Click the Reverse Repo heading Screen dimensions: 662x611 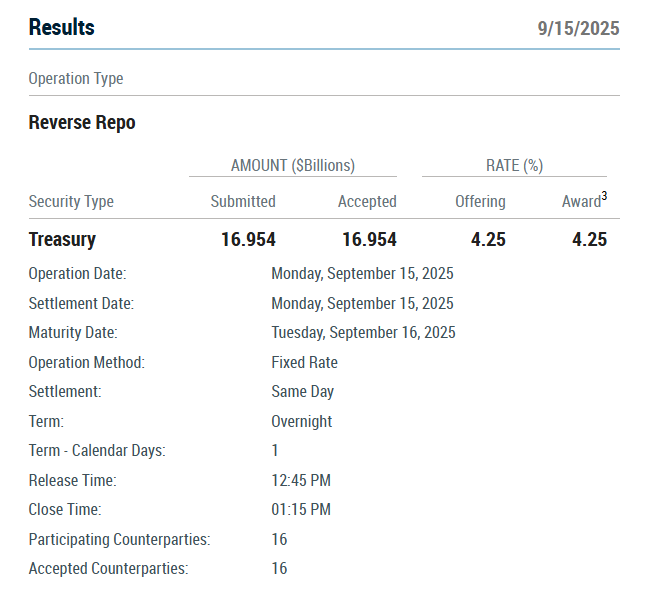pos(82,123)
